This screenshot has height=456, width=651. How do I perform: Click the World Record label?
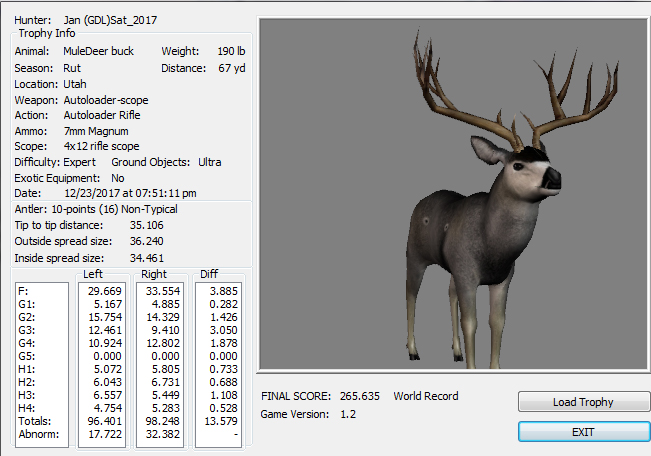tap(427, 396)
